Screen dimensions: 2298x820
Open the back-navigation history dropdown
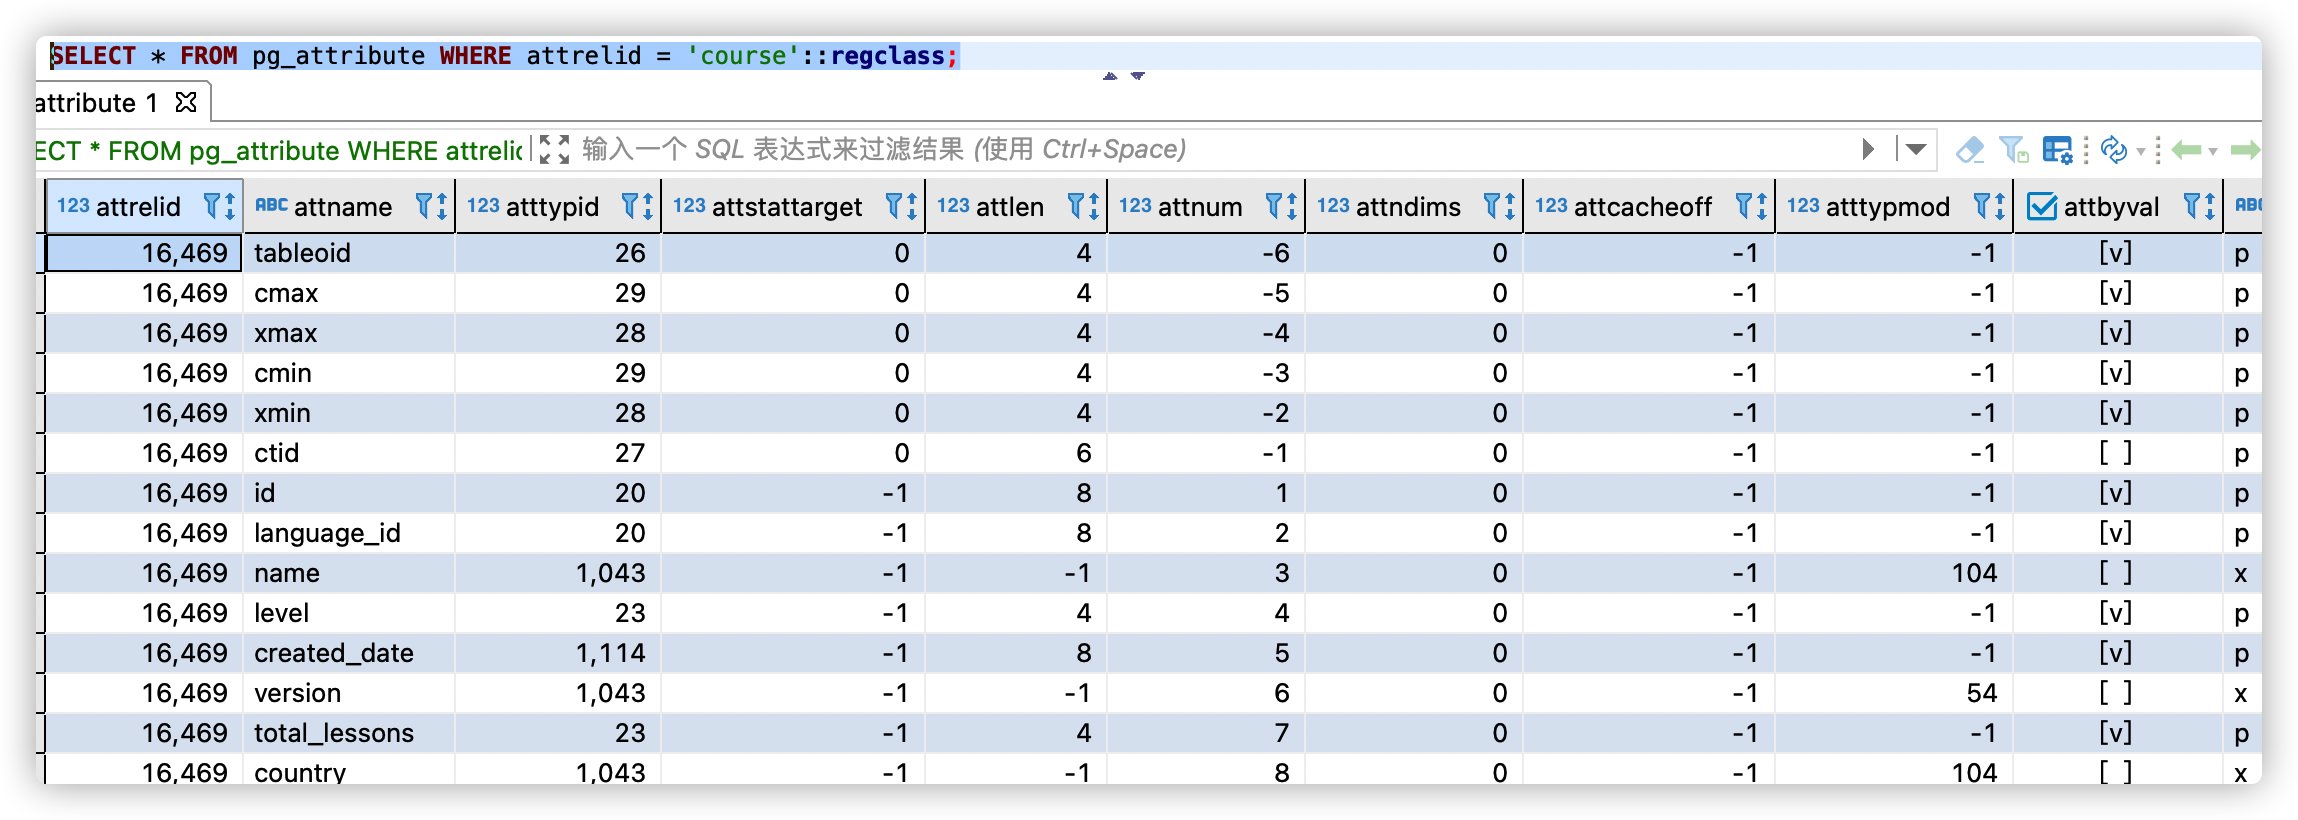[x=2213, y=151]
